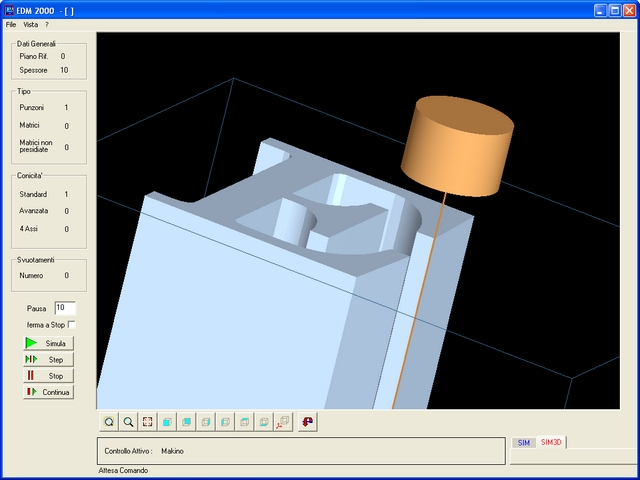Click the Makino controller name text
Image resolution: width=640 pixels, height=480 pixels.
tap(172, 451)
